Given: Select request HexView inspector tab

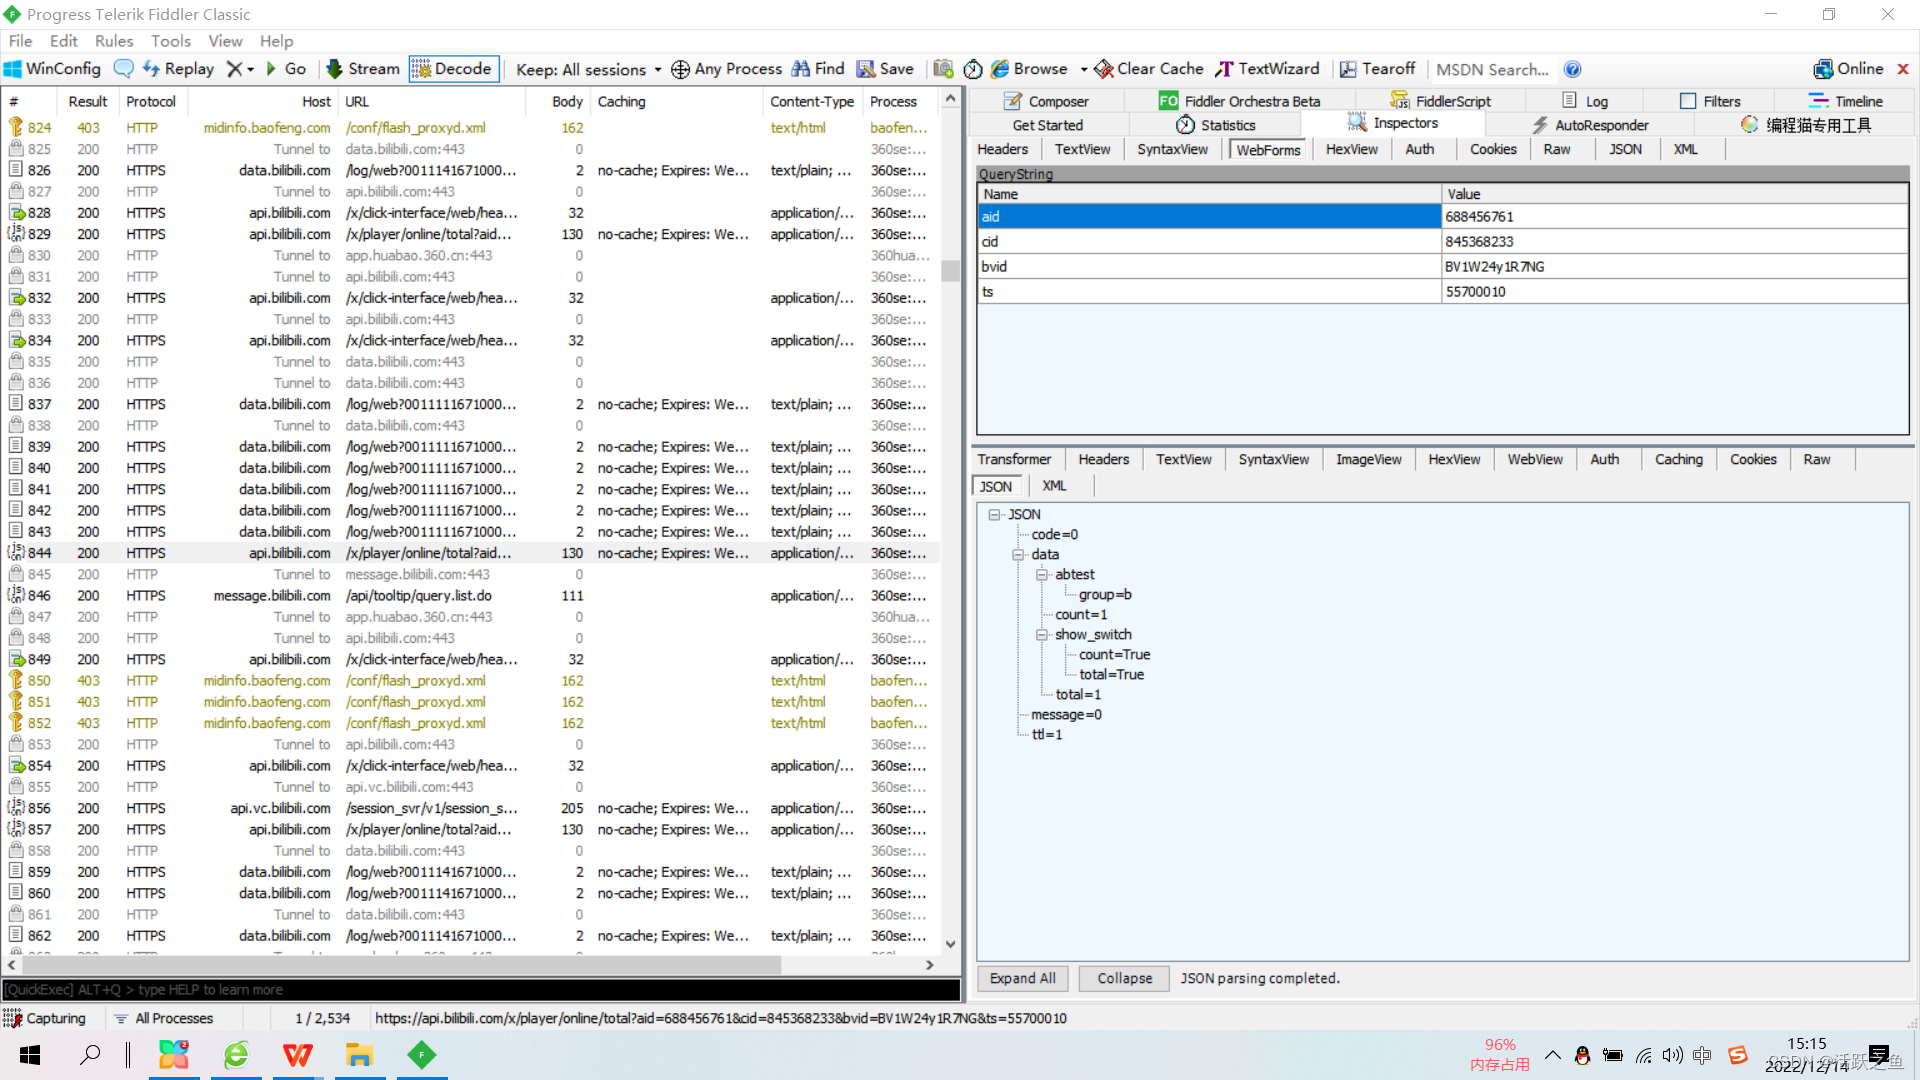Looking at the screenshot, I should (x=1351, y=149).
